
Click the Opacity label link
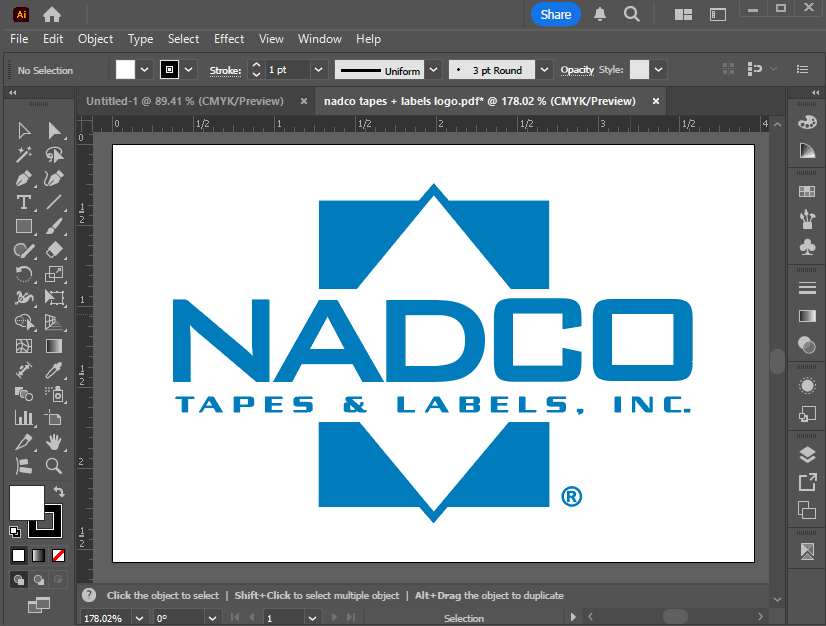pyautogui.click(x=577, y=70)
